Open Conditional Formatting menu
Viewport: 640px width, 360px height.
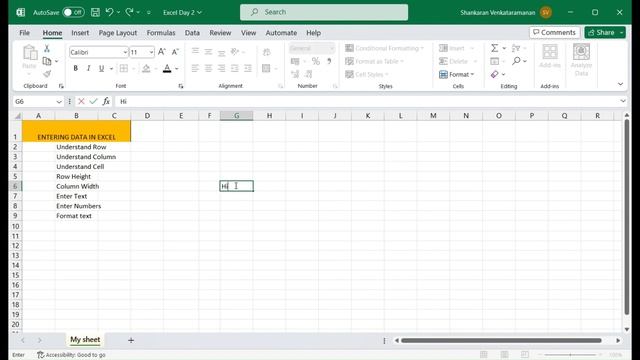[384, 48]
